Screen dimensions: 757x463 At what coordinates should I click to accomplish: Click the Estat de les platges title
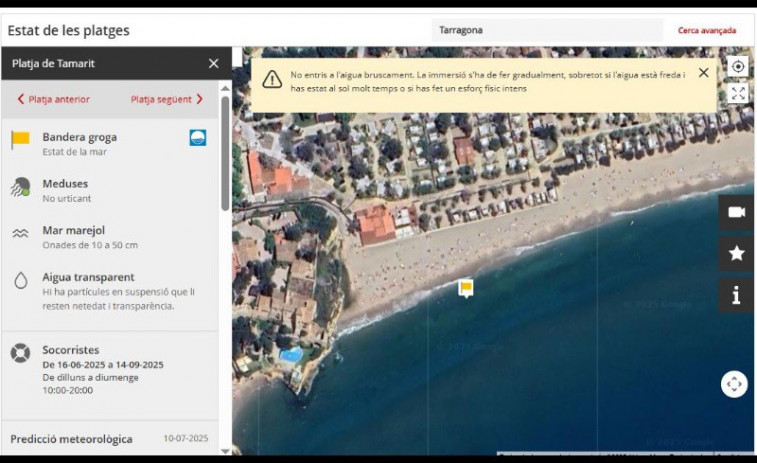(69, 30)
